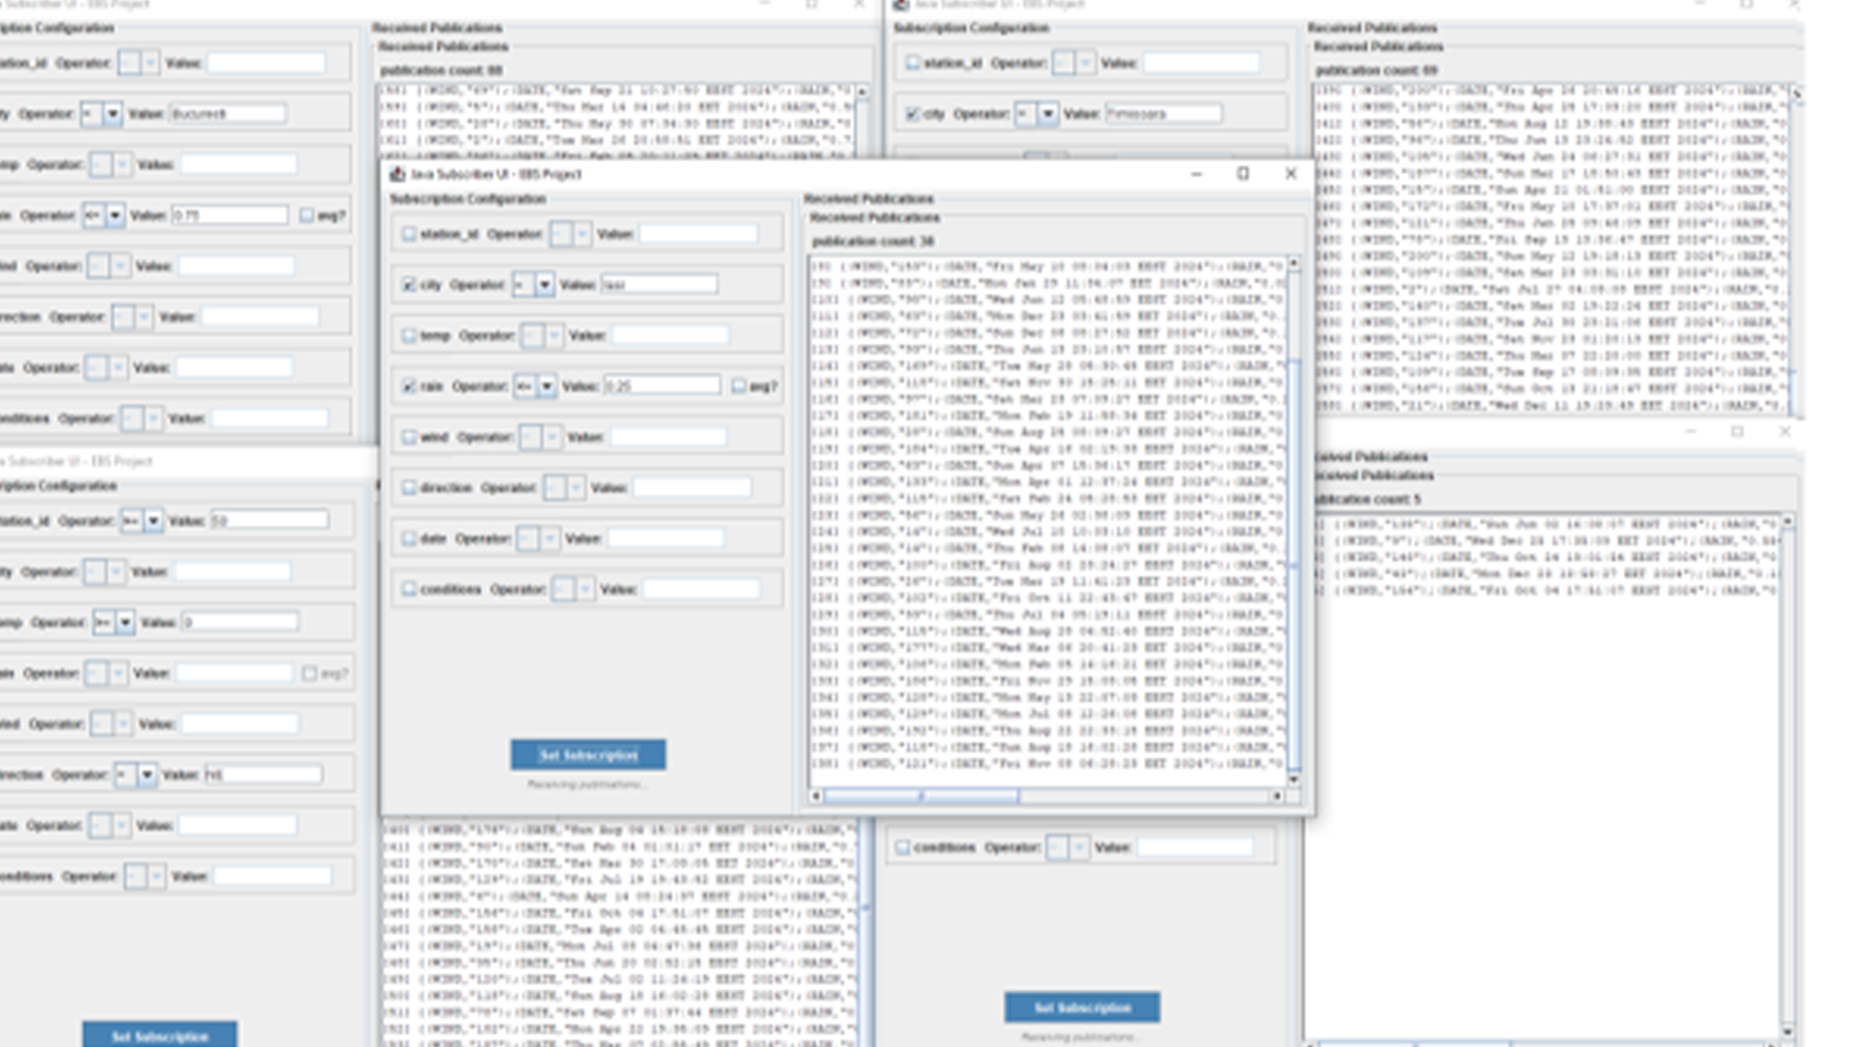Click the left arrow of the front window's horizontal scrollbar

816,796
